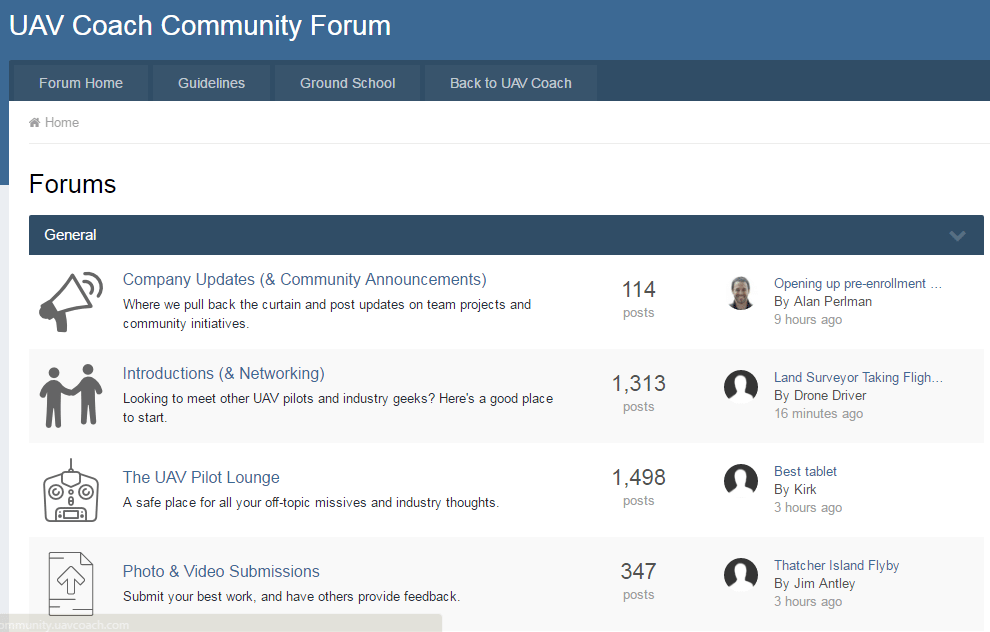
Task: Click the upload Photo & Video icon
Action: pos(71,583)
